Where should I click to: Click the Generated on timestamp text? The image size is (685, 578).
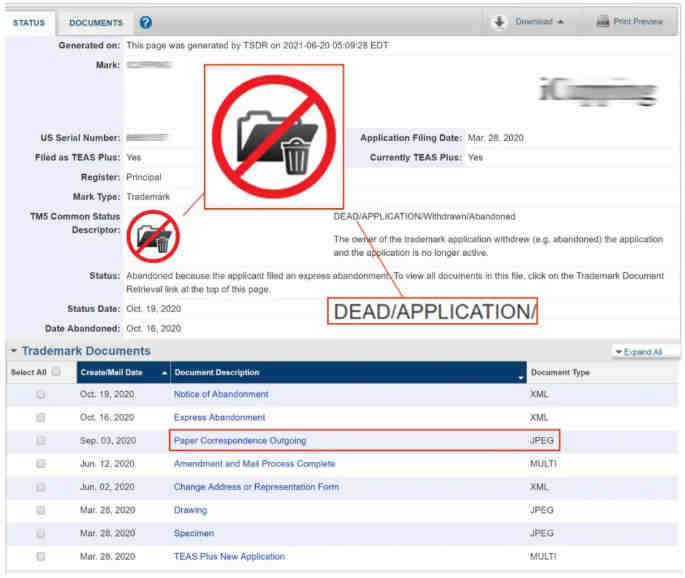point(257,45)
